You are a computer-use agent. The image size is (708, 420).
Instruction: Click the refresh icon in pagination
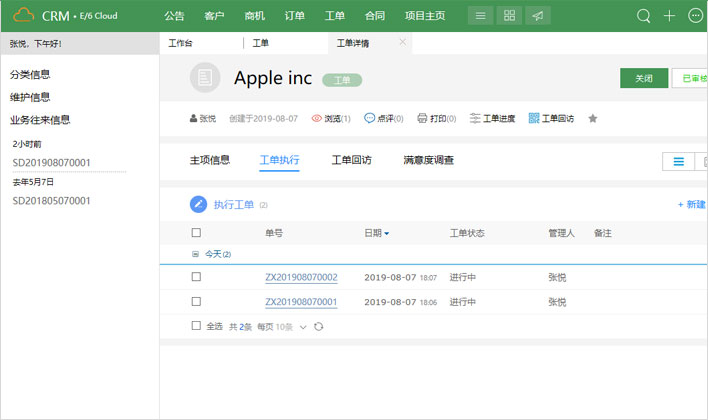319,327
